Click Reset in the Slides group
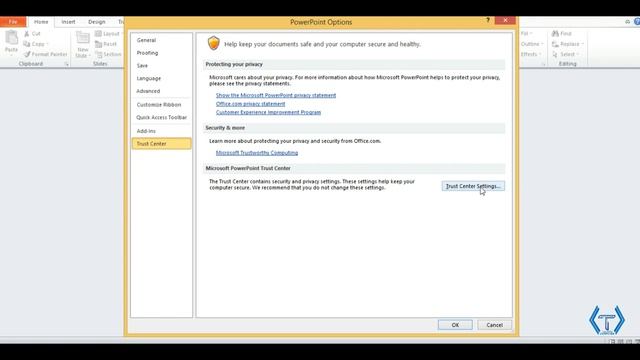The height and width of the screenshot is (360, 640). pyautogui.click(x=106, y=44)
